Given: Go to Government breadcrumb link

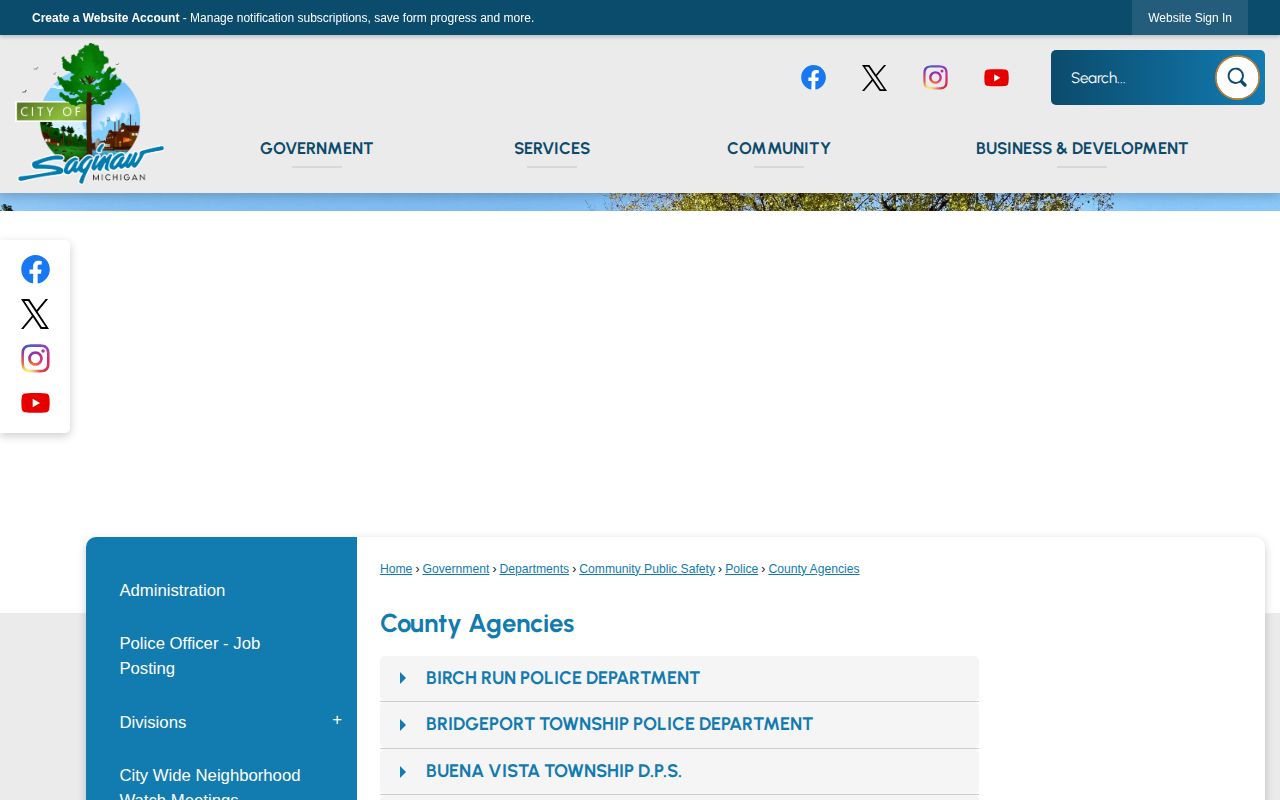Looking at the screenshot, I should (x=456, y=569).
